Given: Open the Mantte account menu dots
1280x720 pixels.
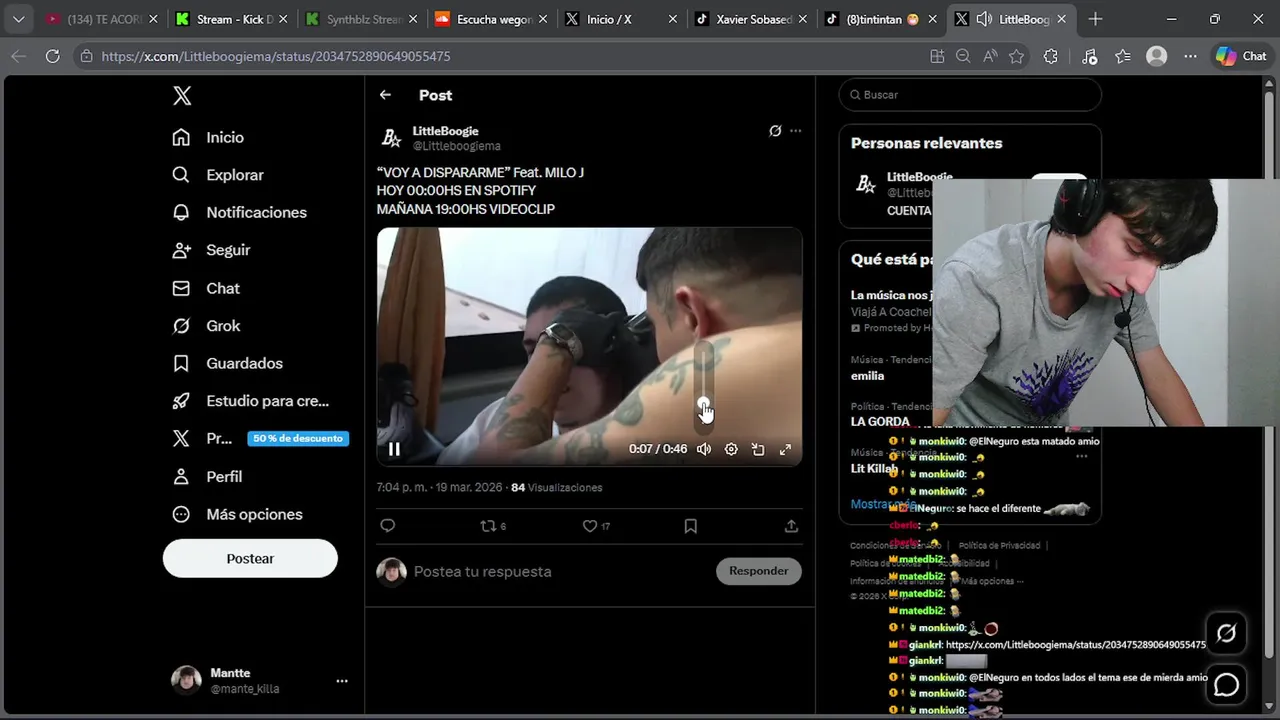Looking at the screenshot, I should (x=342, y=681).
